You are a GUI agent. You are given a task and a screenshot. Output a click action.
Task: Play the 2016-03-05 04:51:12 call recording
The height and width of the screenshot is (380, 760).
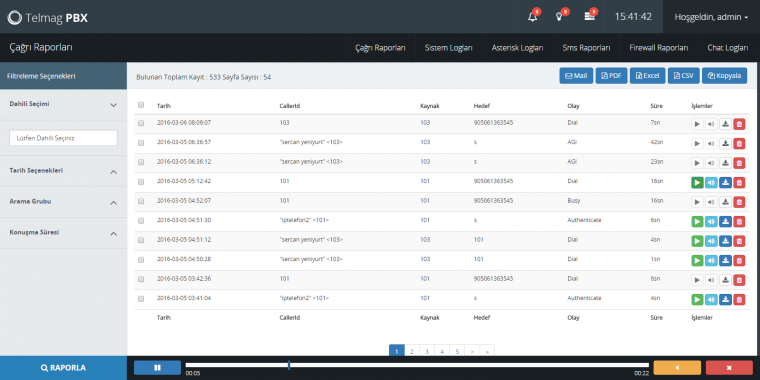pyautogui.click(x=697, y=241)
